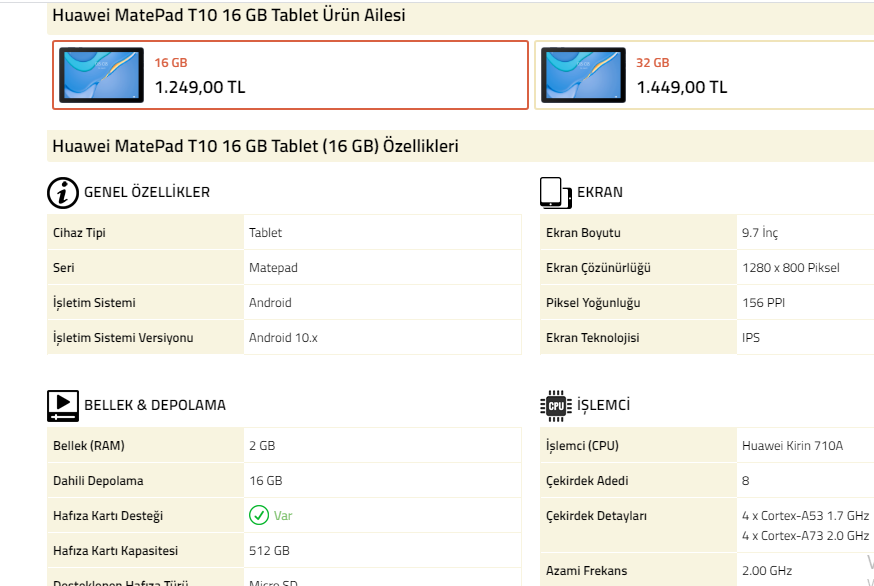The height and width of the screenshot is (586, 874).
Task: Click the 4 x Cortex-A53 1.7 GHz line
Action: click(x=805, y=516)
